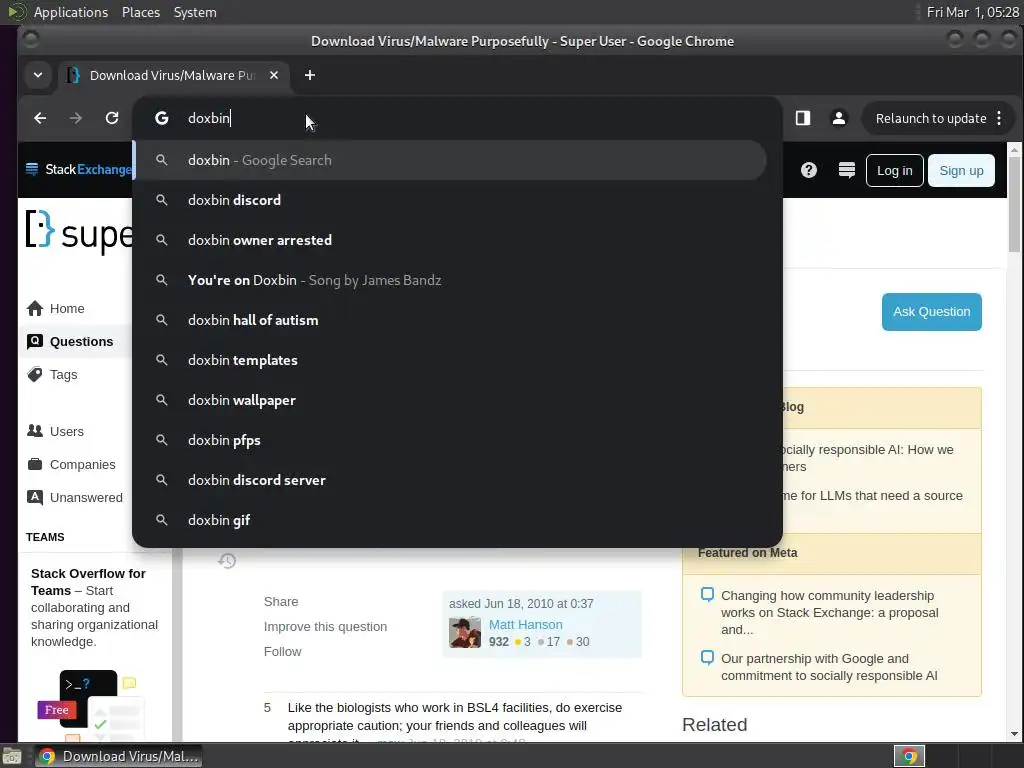Open a new browser tab

(x=310, y=75)
